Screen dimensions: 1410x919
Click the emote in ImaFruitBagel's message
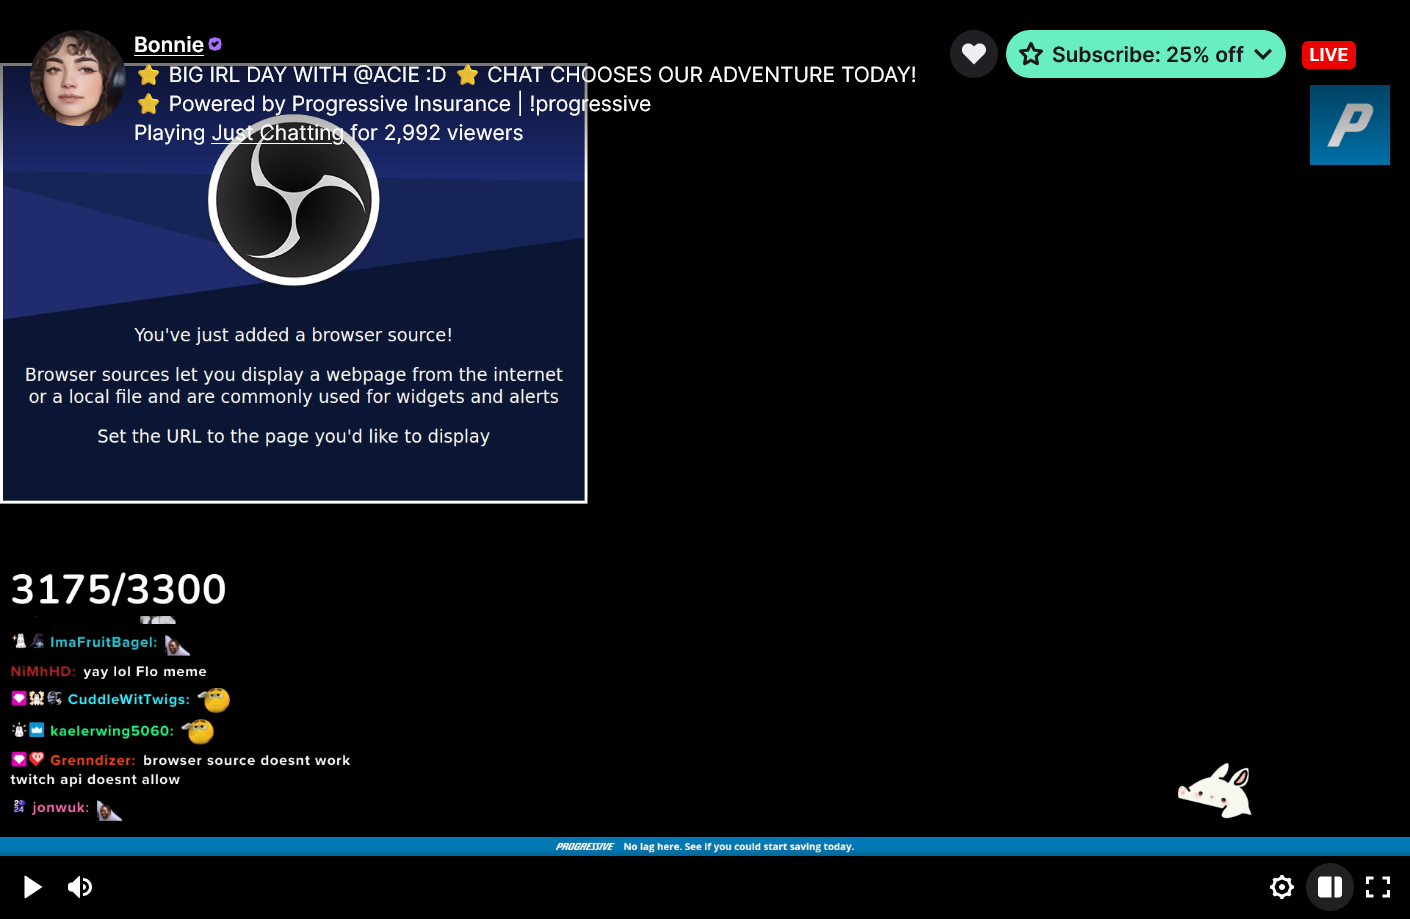point(177,644)
